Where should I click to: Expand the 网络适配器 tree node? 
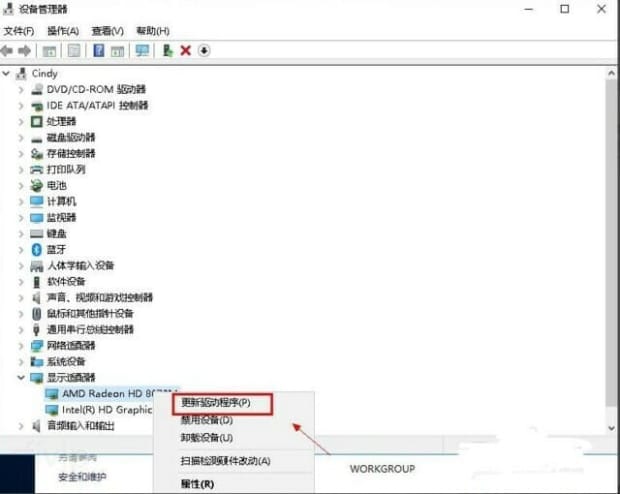click(x=21, y=345)
